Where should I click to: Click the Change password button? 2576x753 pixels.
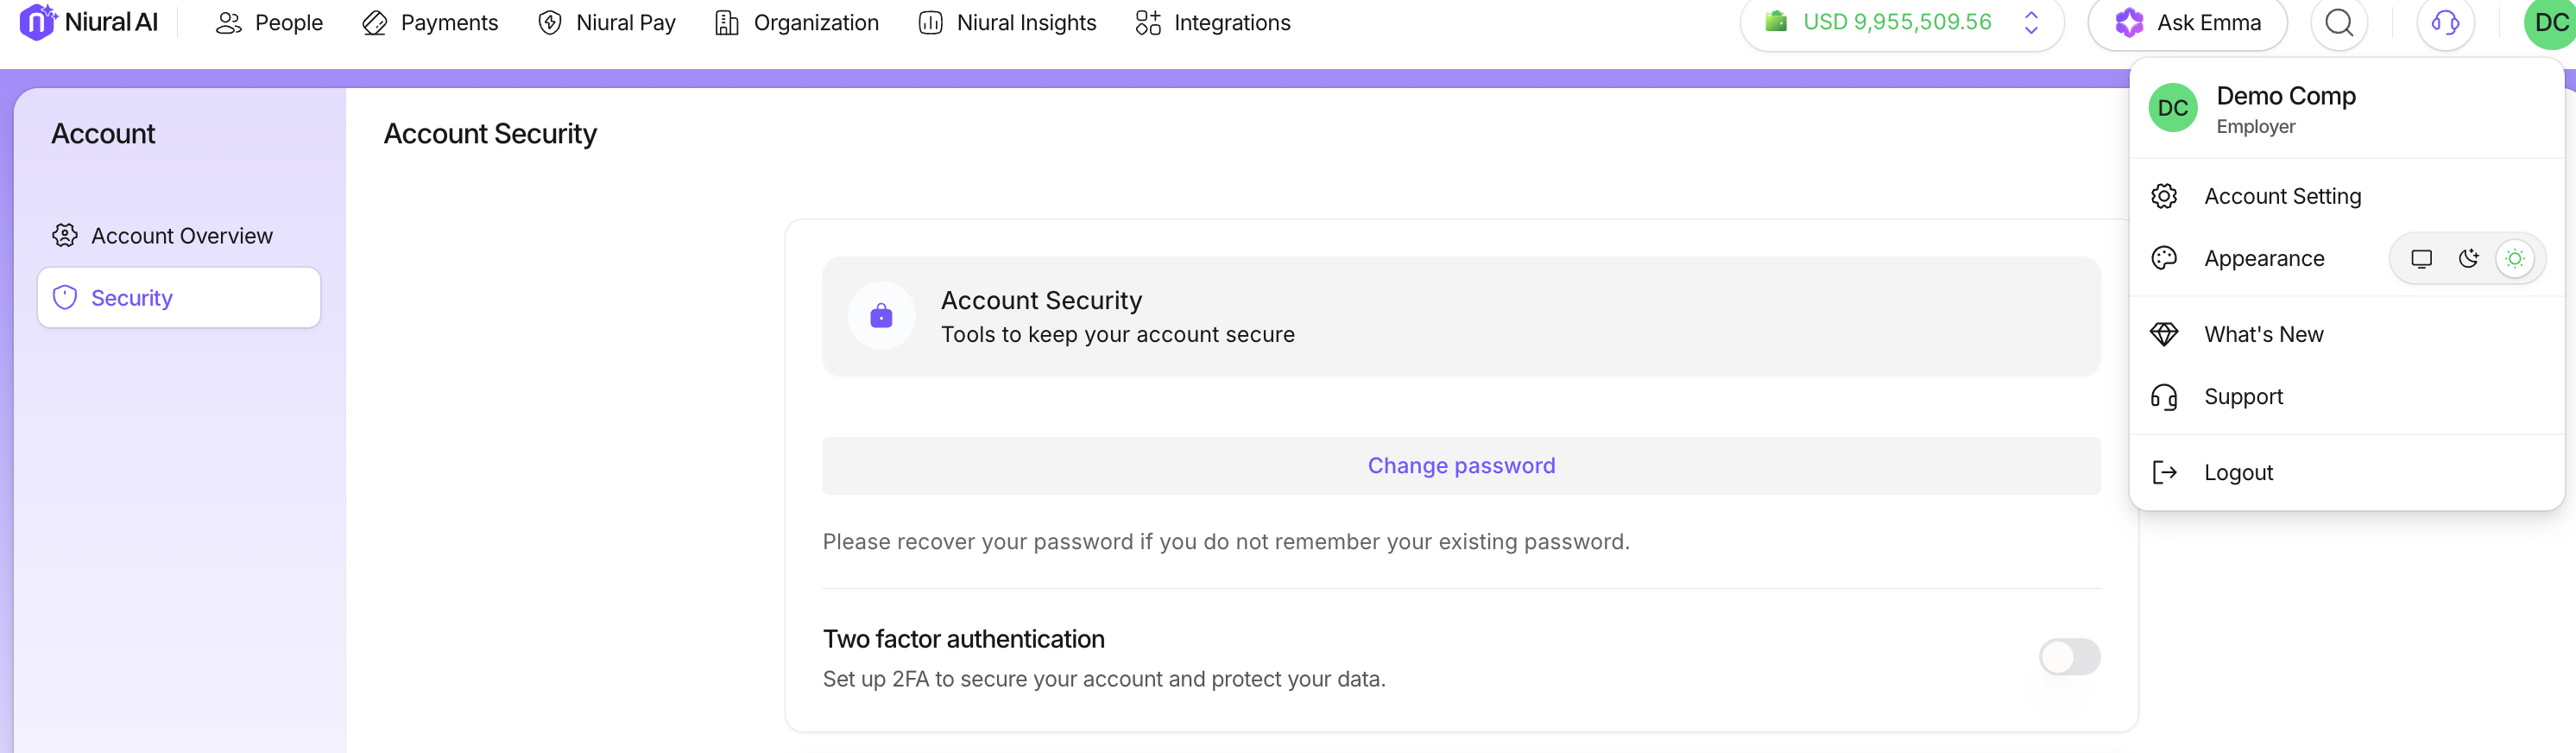pos(1460,466)
